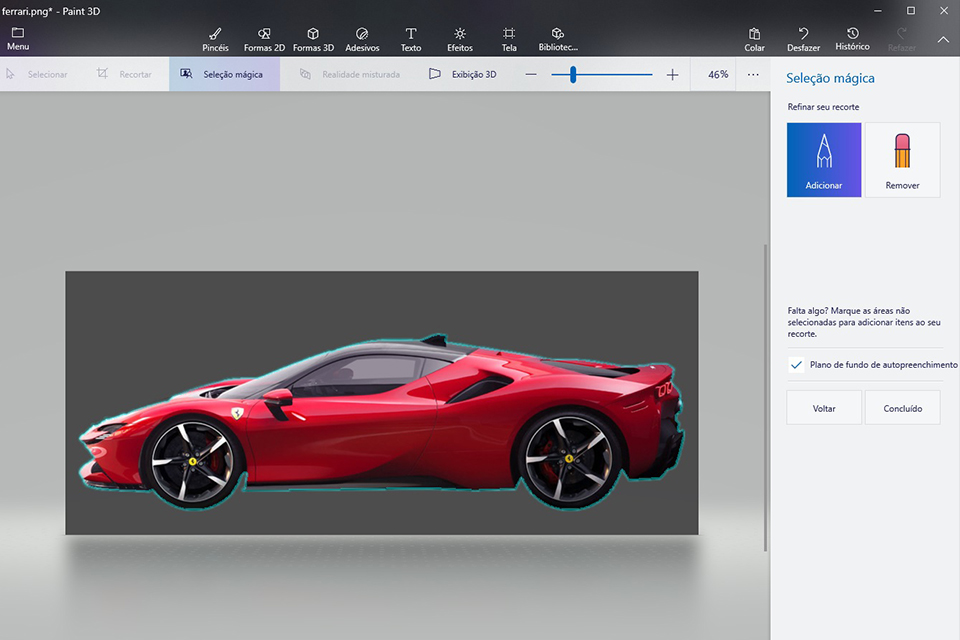960x640 pixels.
Task: Click the canvas vertical scrollbar
Action: pos(765,398)
